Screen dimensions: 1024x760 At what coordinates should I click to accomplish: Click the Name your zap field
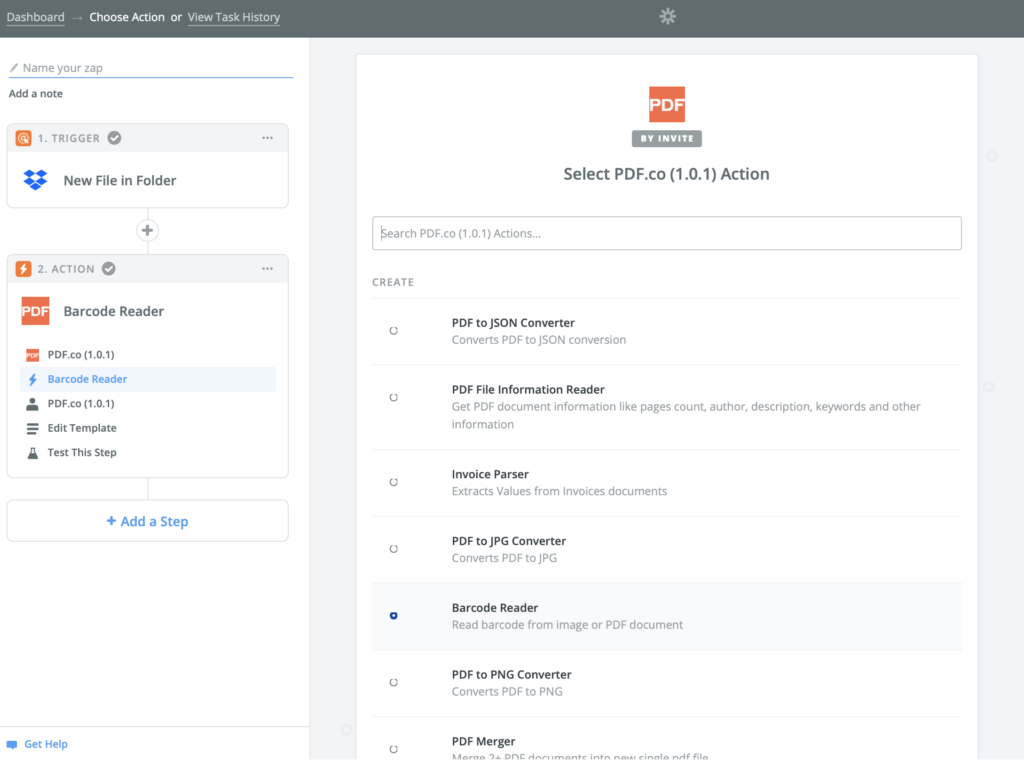151,68
